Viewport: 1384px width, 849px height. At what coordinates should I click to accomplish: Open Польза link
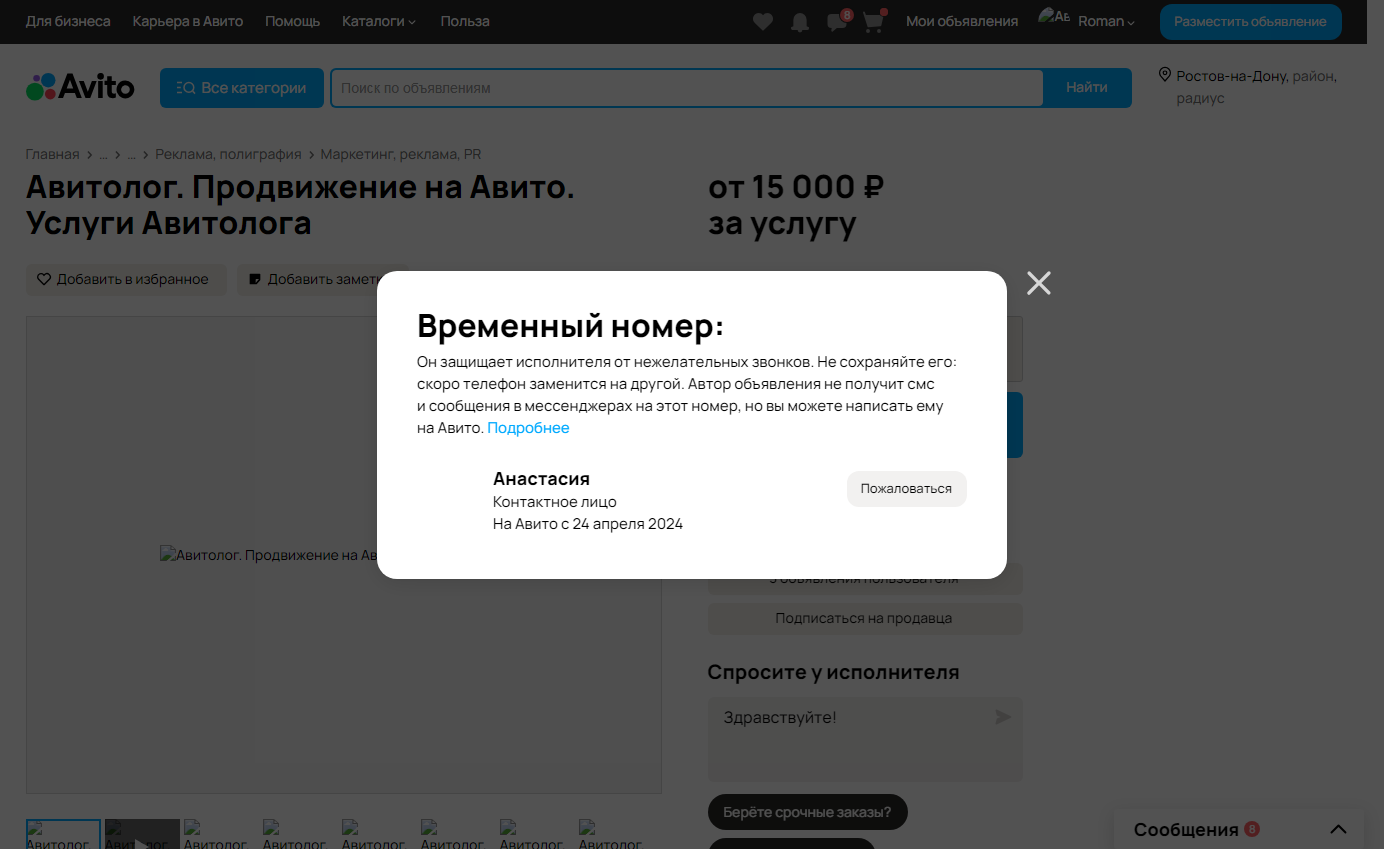point(465,21)
